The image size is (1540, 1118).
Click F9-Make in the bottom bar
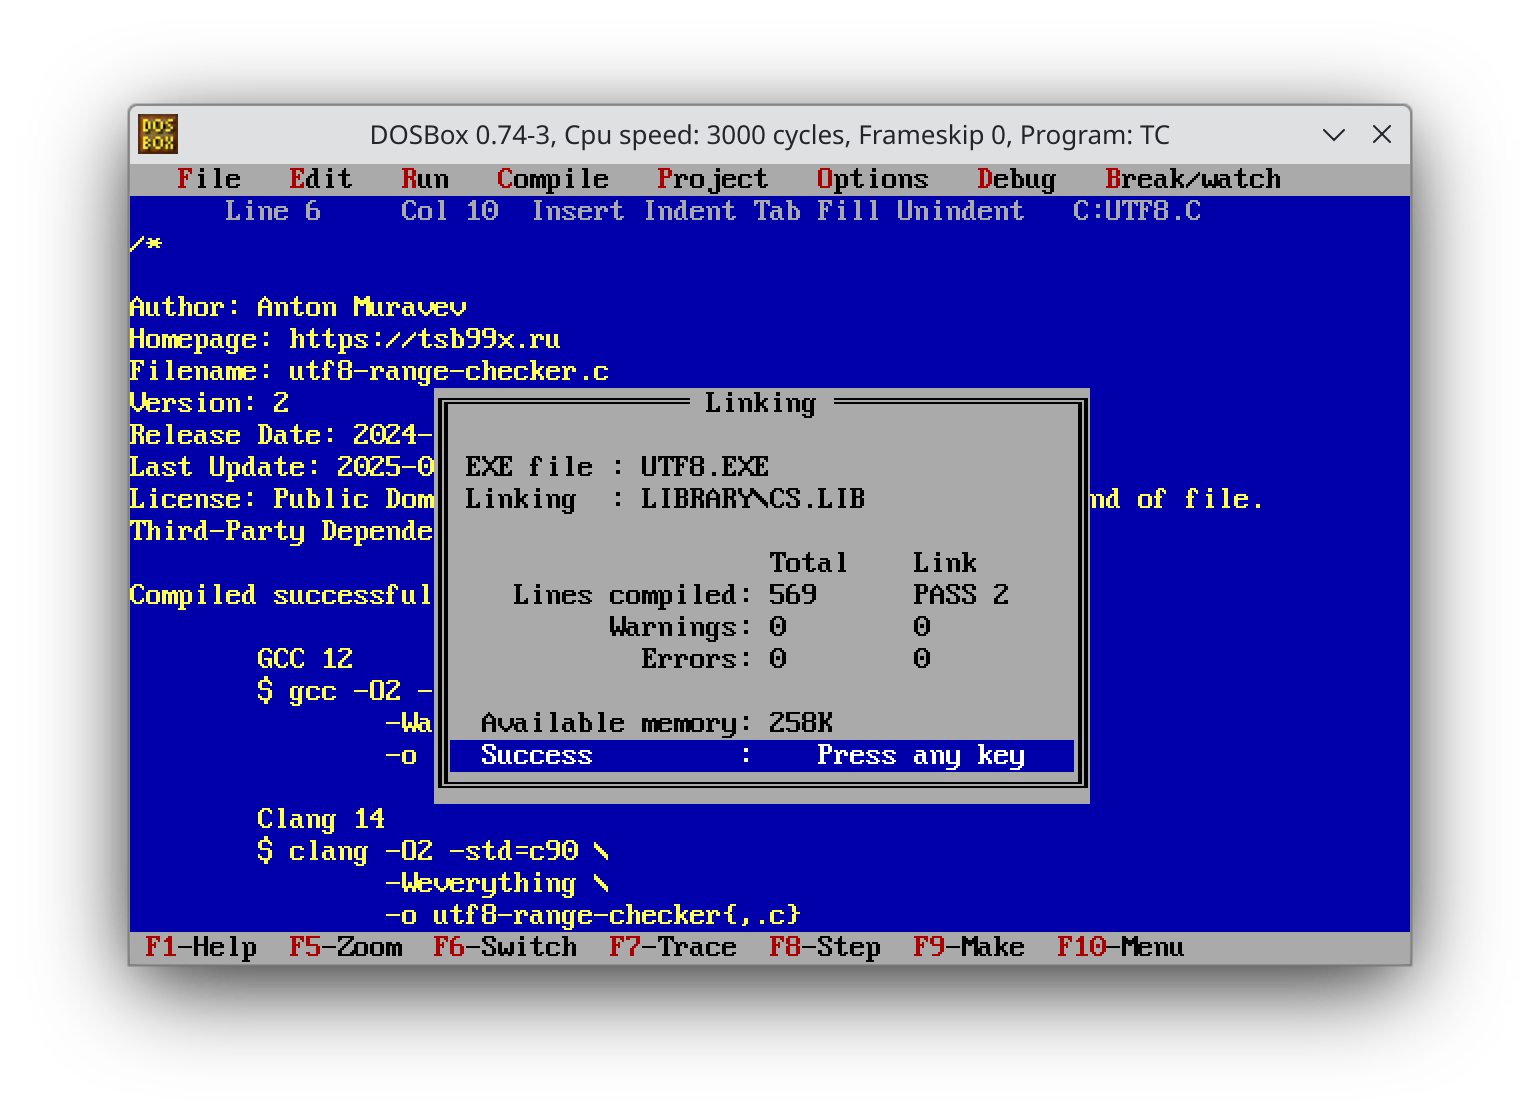click(968, 947)
